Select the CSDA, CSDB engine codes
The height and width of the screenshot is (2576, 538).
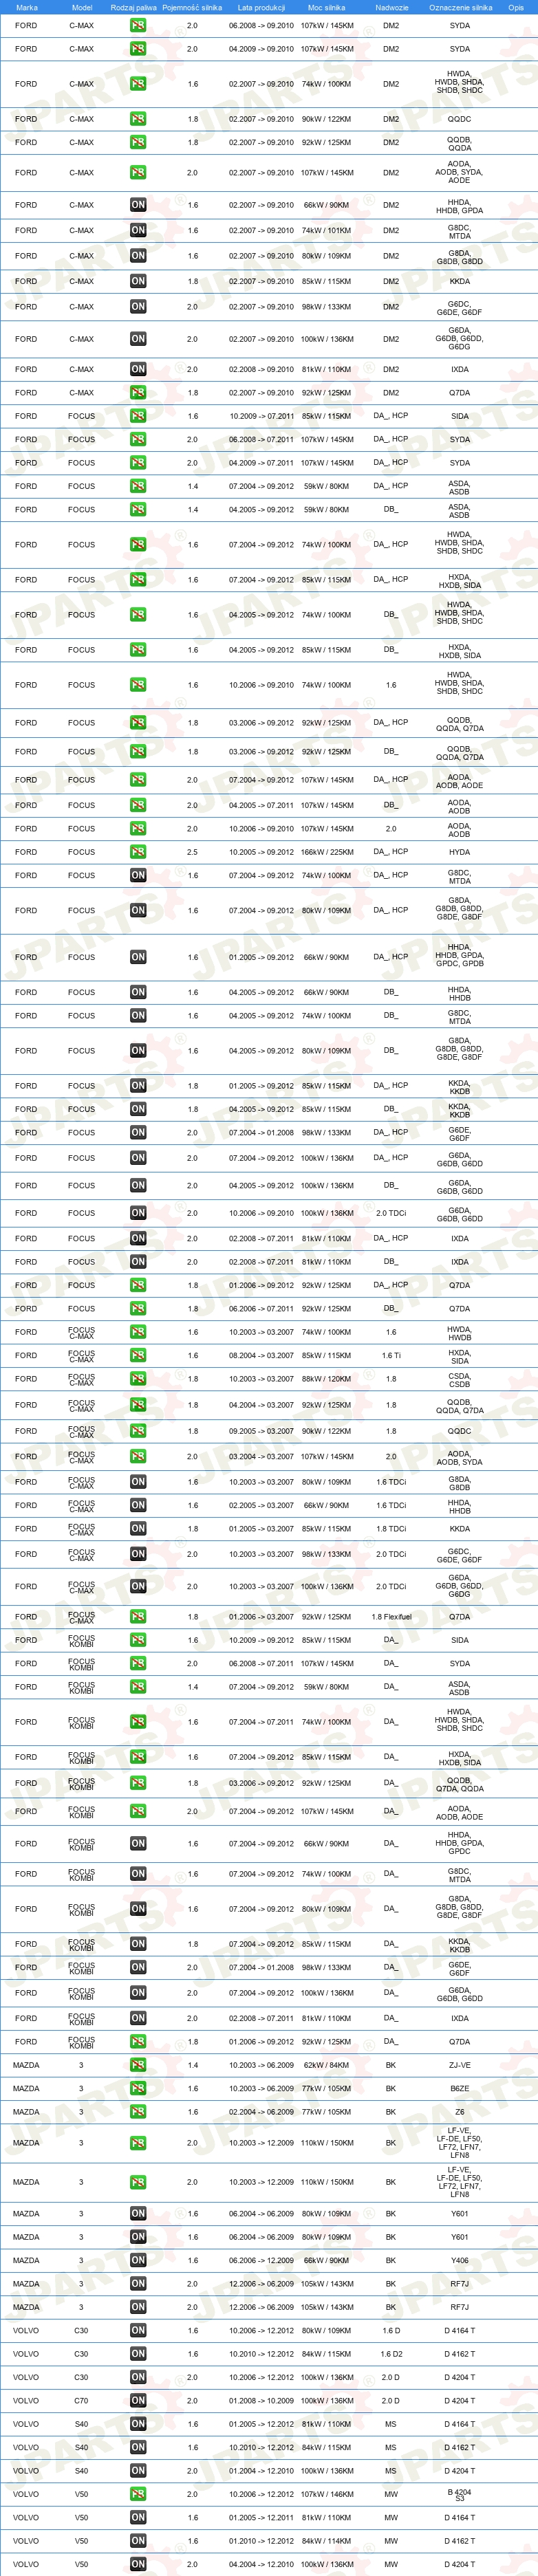459,1379
